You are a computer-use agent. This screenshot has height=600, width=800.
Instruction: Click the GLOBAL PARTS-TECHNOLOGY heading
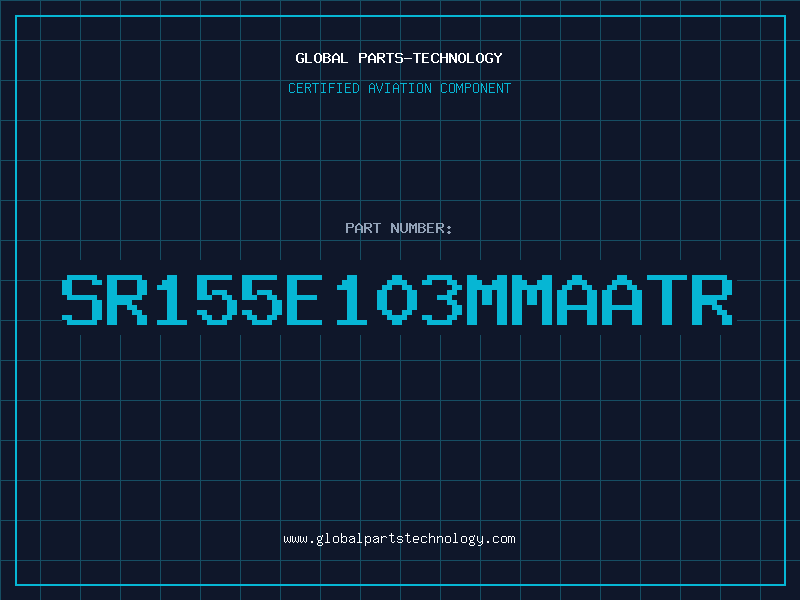(x=399, y=58)
